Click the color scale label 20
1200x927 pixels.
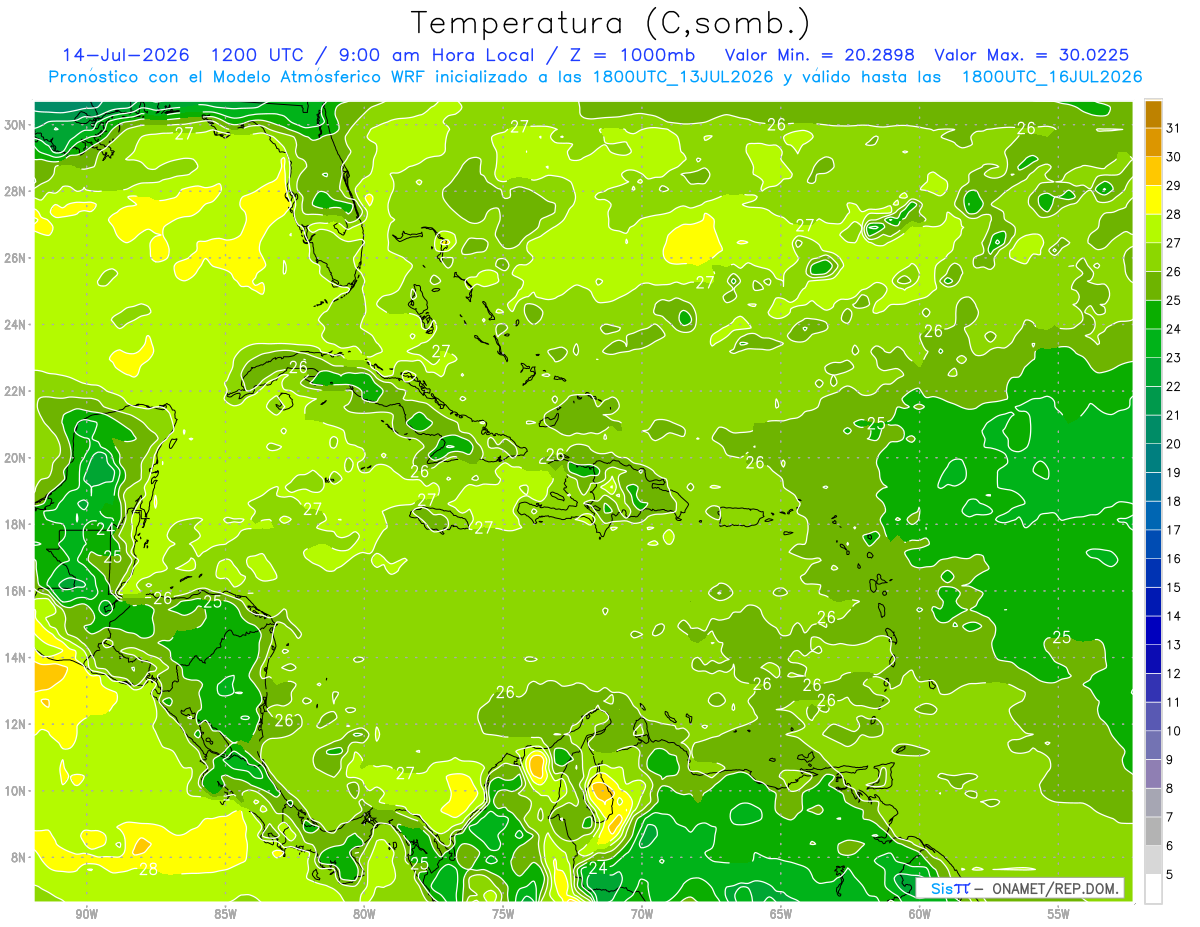[x=1174, y=444]
